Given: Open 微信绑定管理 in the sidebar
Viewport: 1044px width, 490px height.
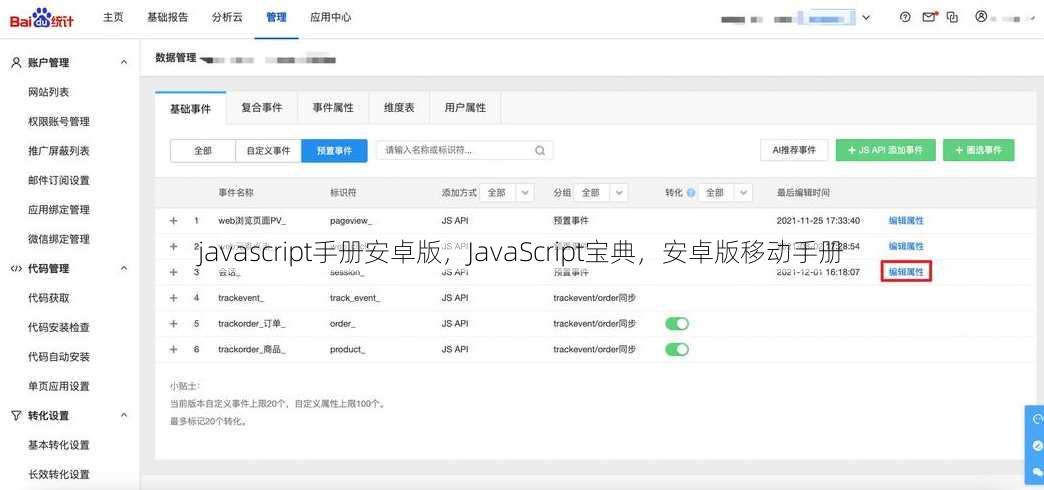Looking at the screenshot, I should (59, 238).
